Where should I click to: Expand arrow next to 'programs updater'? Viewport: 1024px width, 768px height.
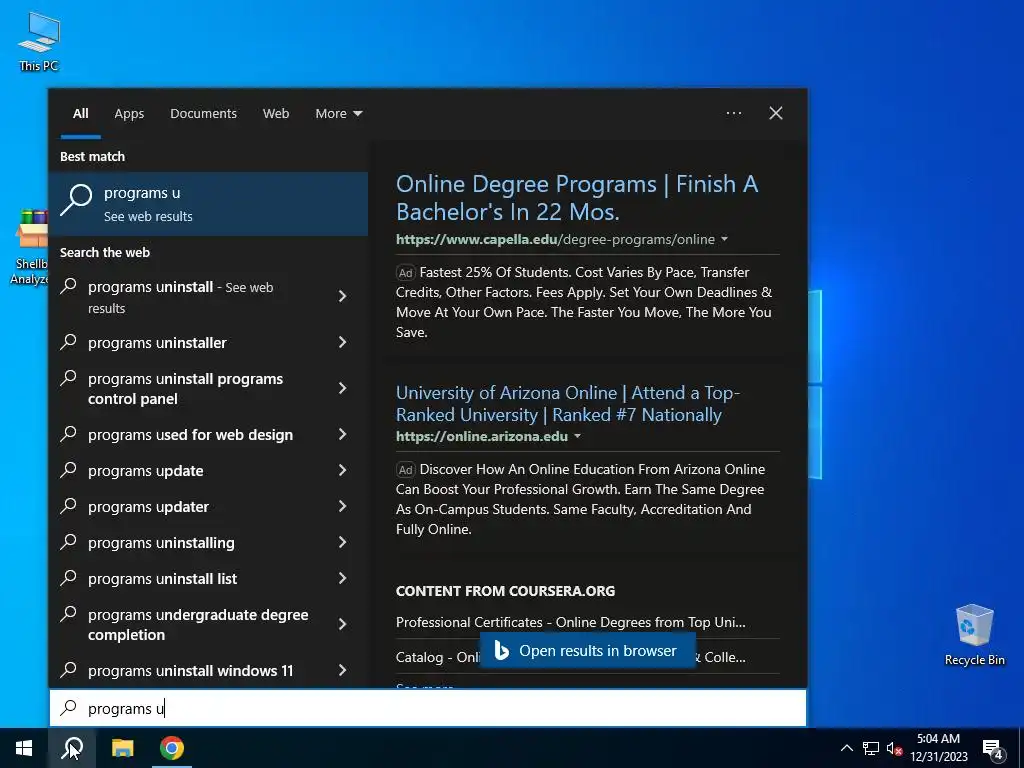[342, 506]
